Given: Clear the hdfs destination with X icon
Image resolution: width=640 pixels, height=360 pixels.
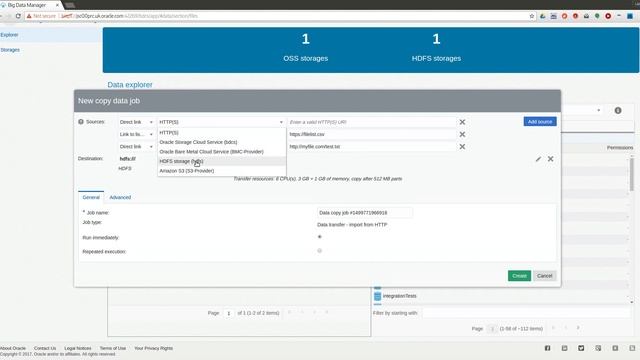Looking at the screenshot, I should [551, 159].
